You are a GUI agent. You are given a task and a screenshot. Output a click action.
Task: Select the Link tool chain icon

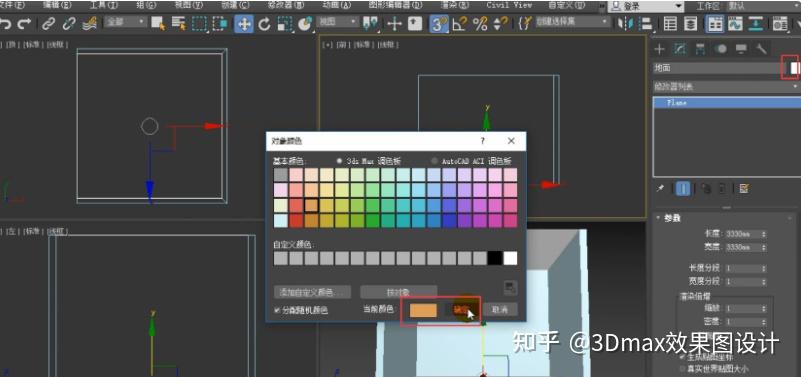(x=49, y=23)
